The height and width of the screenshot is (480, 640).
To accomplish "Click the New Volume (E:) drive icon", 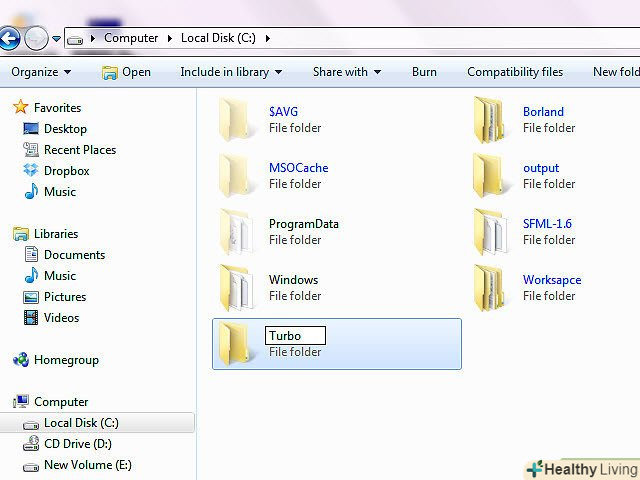I will coord(31,467).
